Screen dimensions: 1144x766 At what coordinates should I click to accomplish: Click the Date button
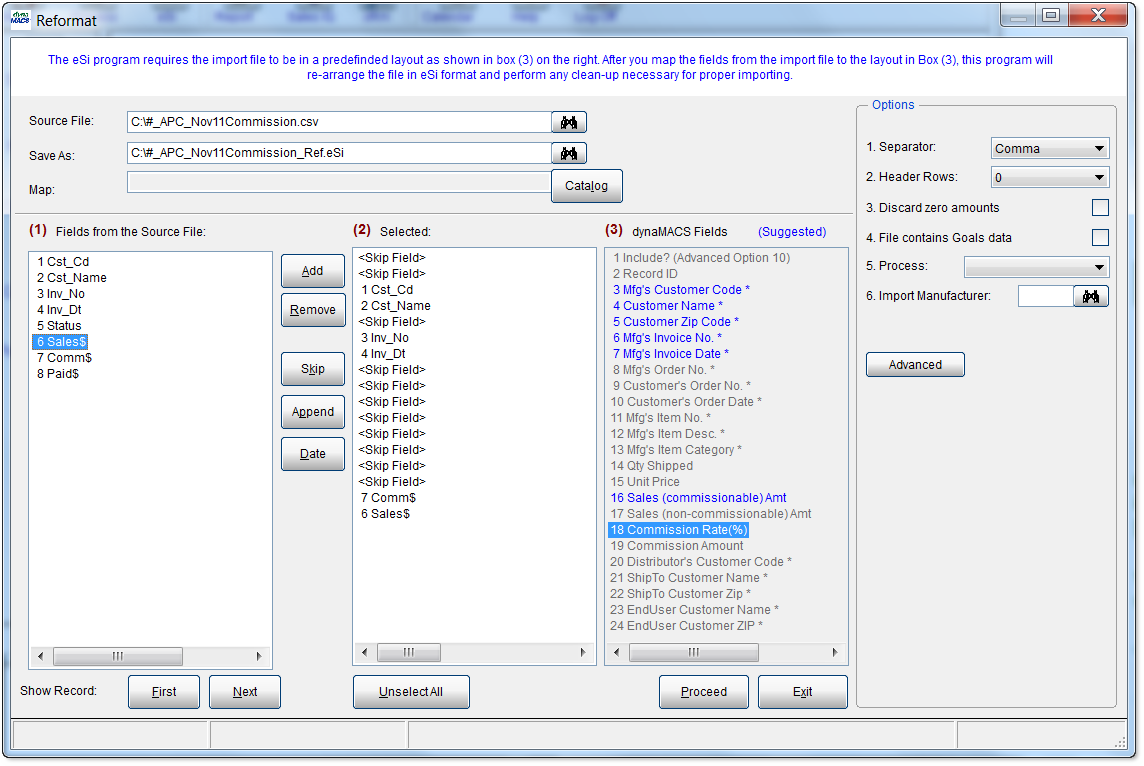312,454
